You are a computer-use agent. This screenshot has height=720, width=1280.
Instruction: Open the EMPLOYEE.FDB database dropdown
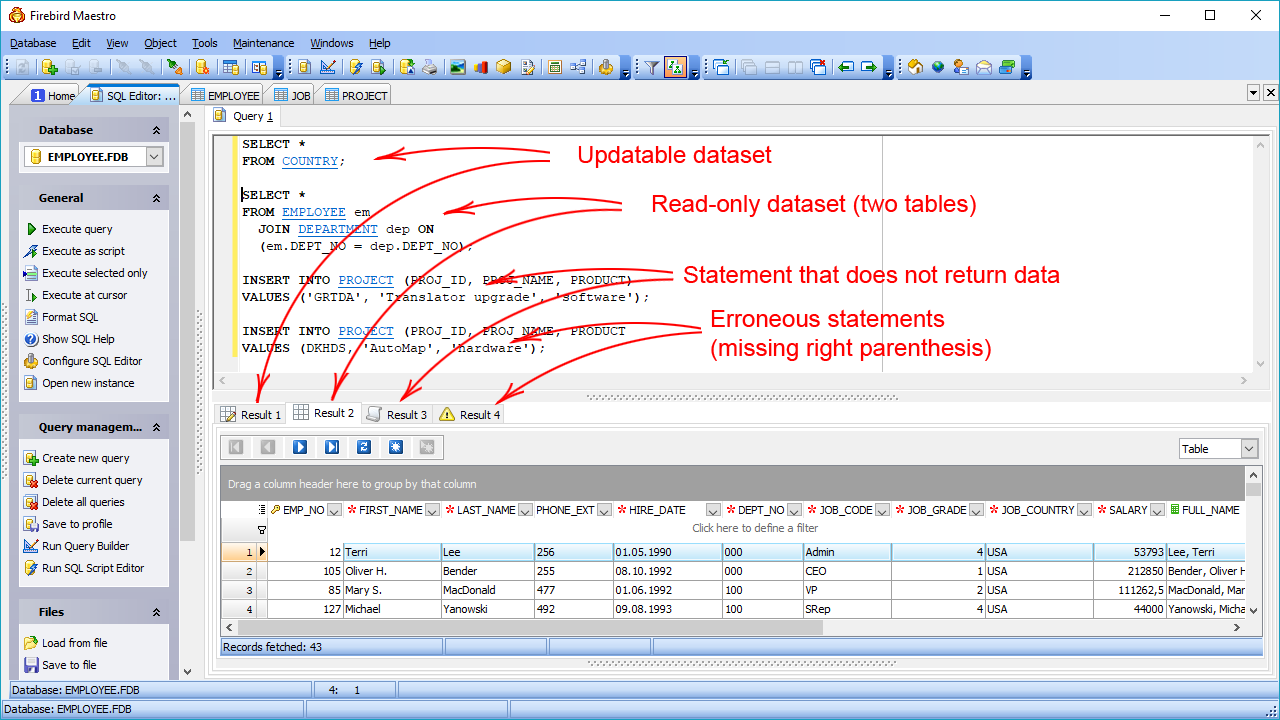154,157
